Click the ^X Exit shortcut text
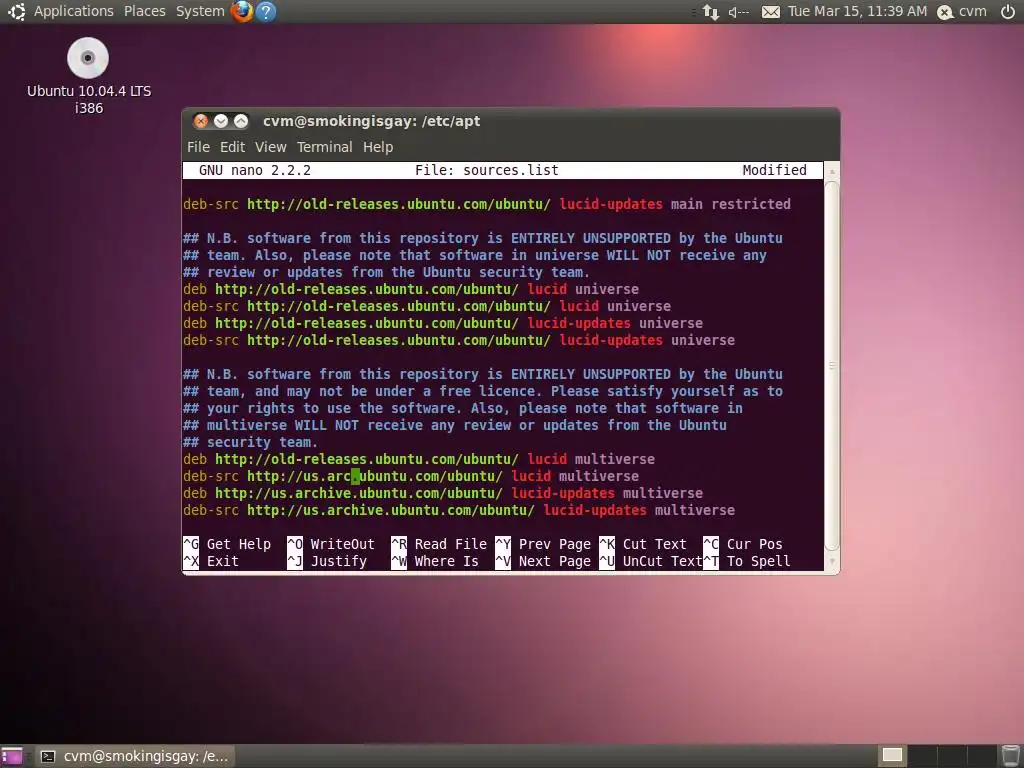 pos(211,561)
